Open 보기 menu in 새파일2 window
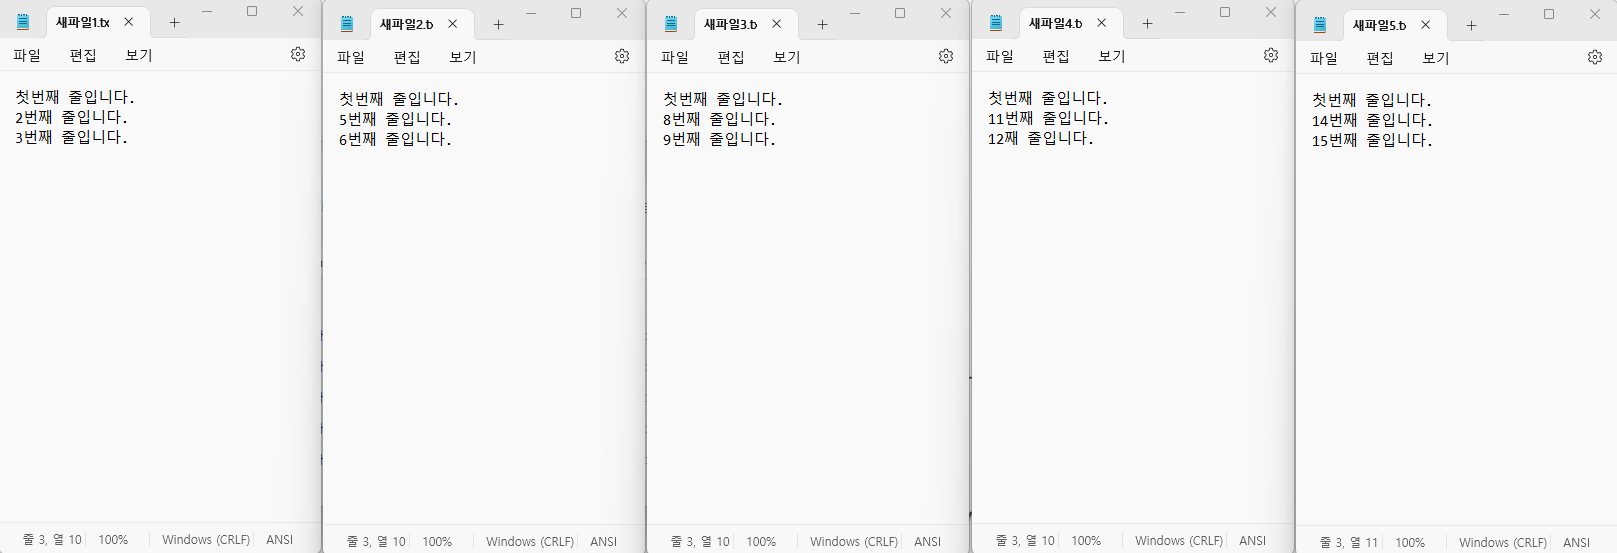The height and width of the screenshot is (553, 1617). click(463, 57)
